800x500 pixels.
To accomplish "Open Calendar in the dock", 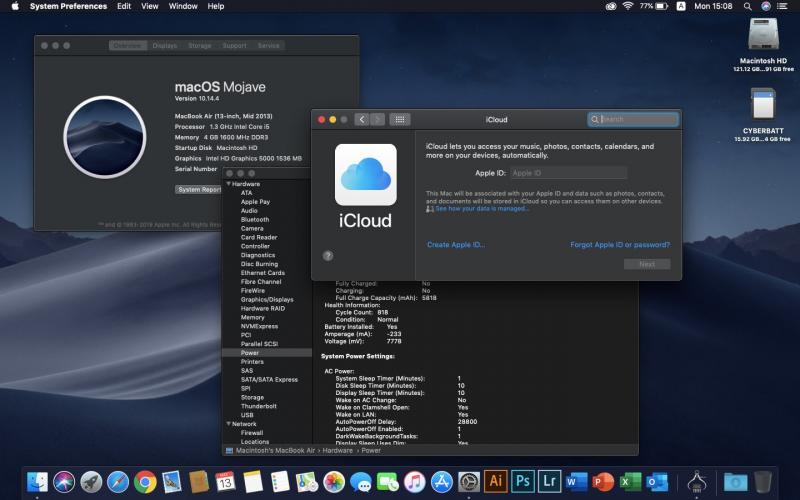I will [x=226, y=482].
